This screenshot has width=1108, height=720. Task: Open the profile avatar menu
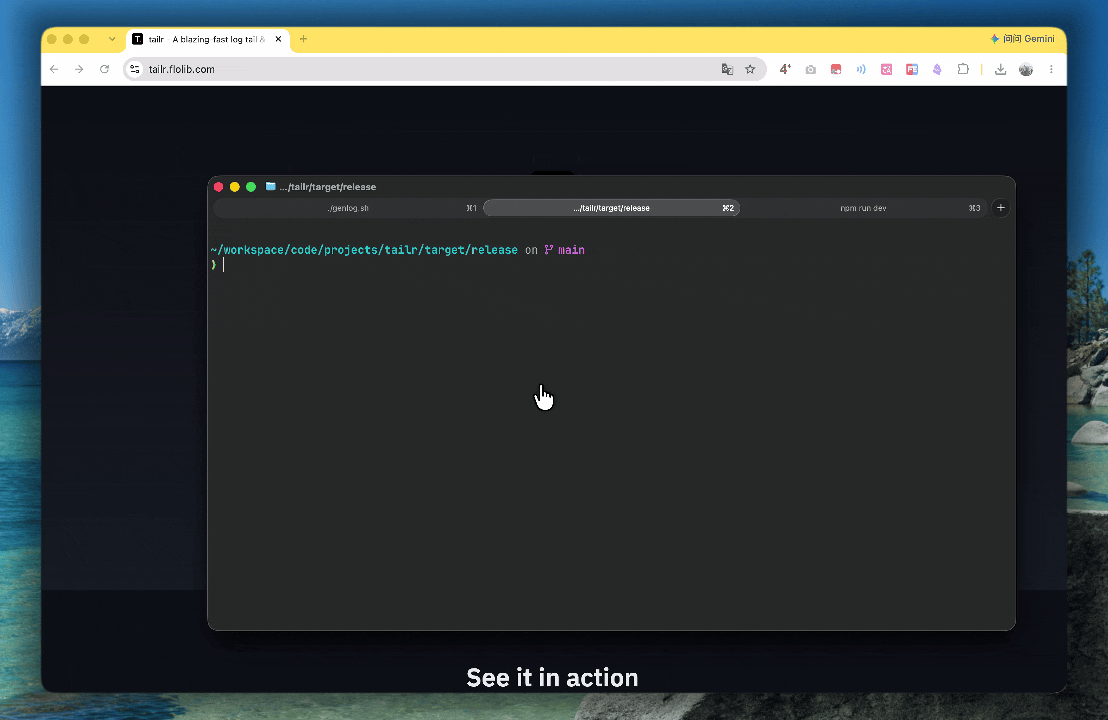point(1026,69)
